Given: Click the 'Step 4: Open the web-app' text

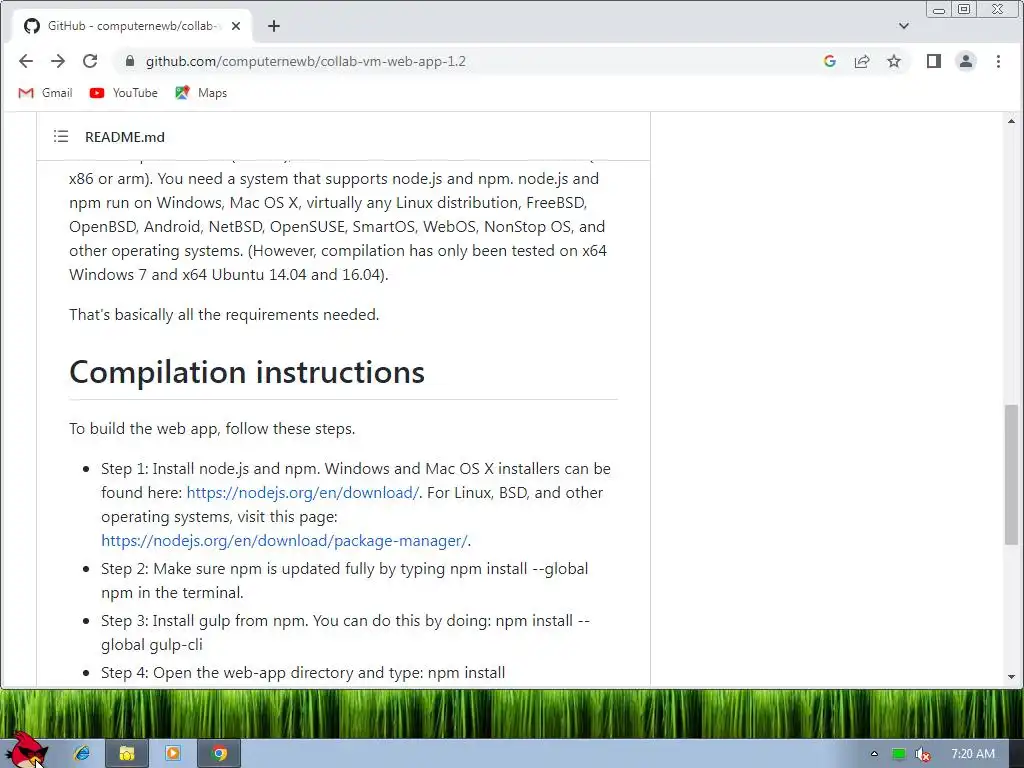Looking at the screenshot, I should tap(303, 673).
